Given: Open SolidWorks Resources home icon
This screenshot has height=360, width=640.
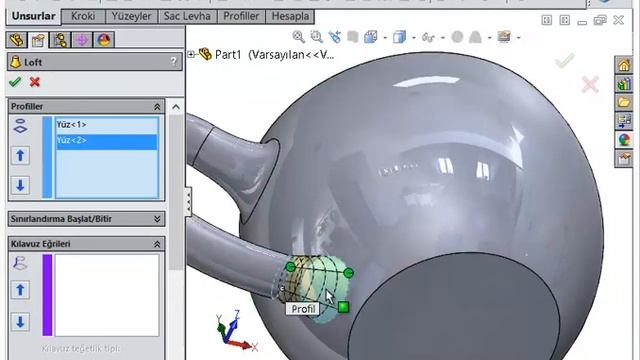Looking at the screenshot, I should pyautogui.click(x=624, y=65).
